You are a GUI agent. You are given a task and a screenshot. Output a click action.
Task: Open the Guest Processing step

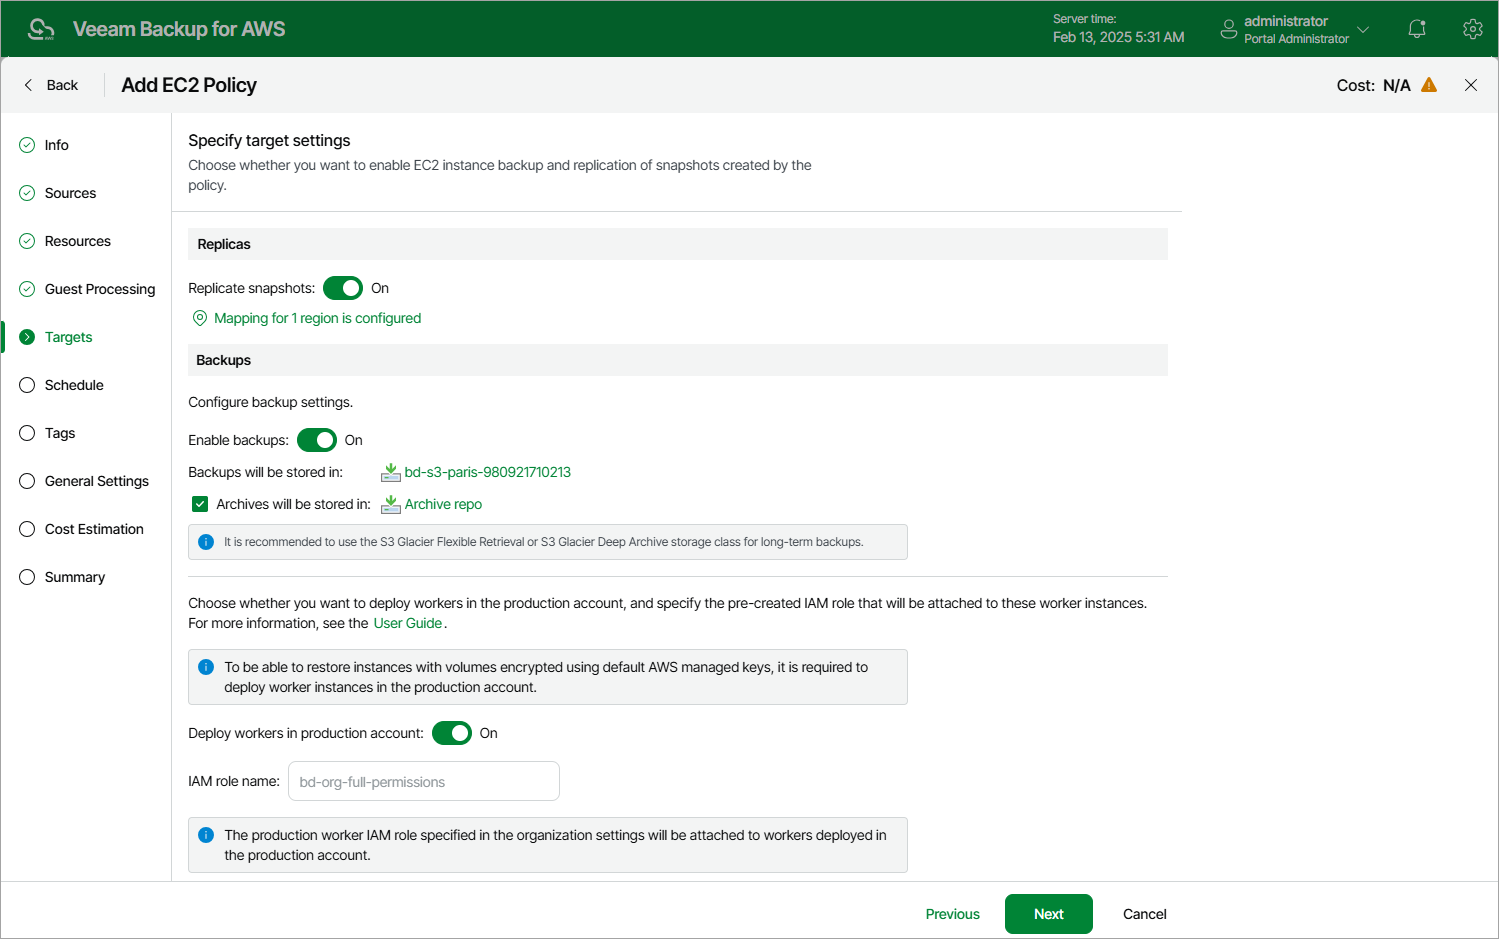coord(100,289)
